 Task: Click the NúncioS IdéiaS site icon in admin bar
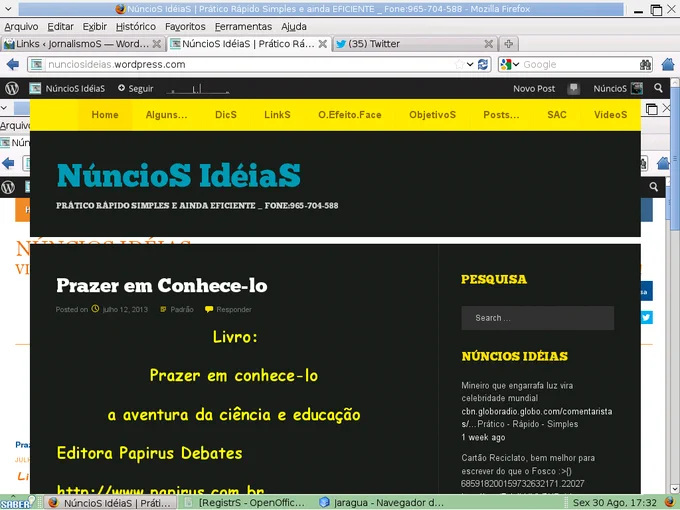coord(35,88)
